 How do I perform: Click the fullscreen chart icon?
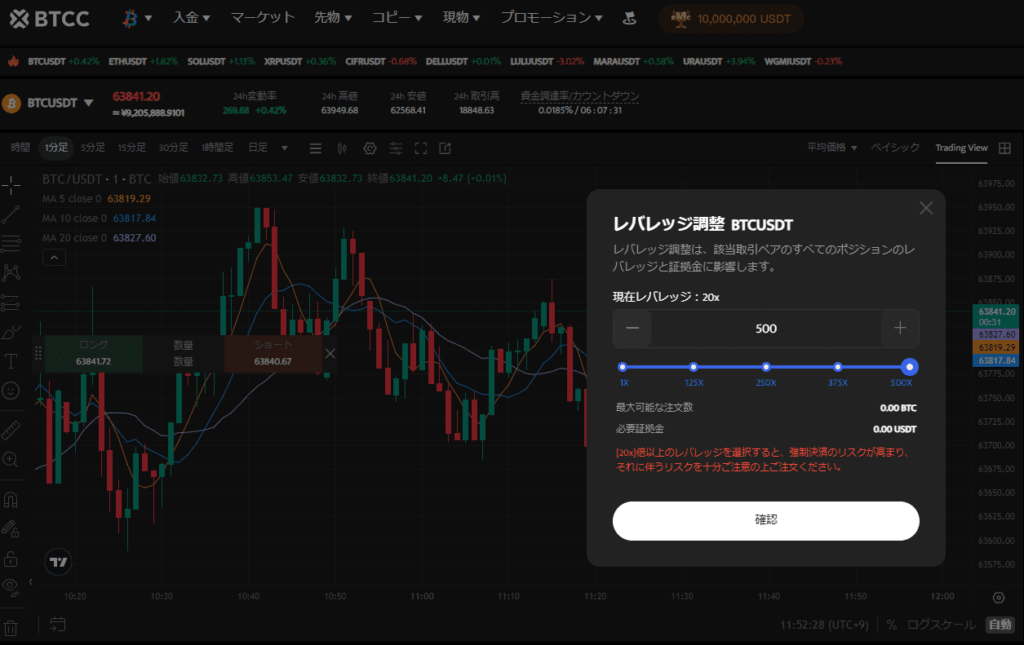pyautogui.click(x=421, y=148)
